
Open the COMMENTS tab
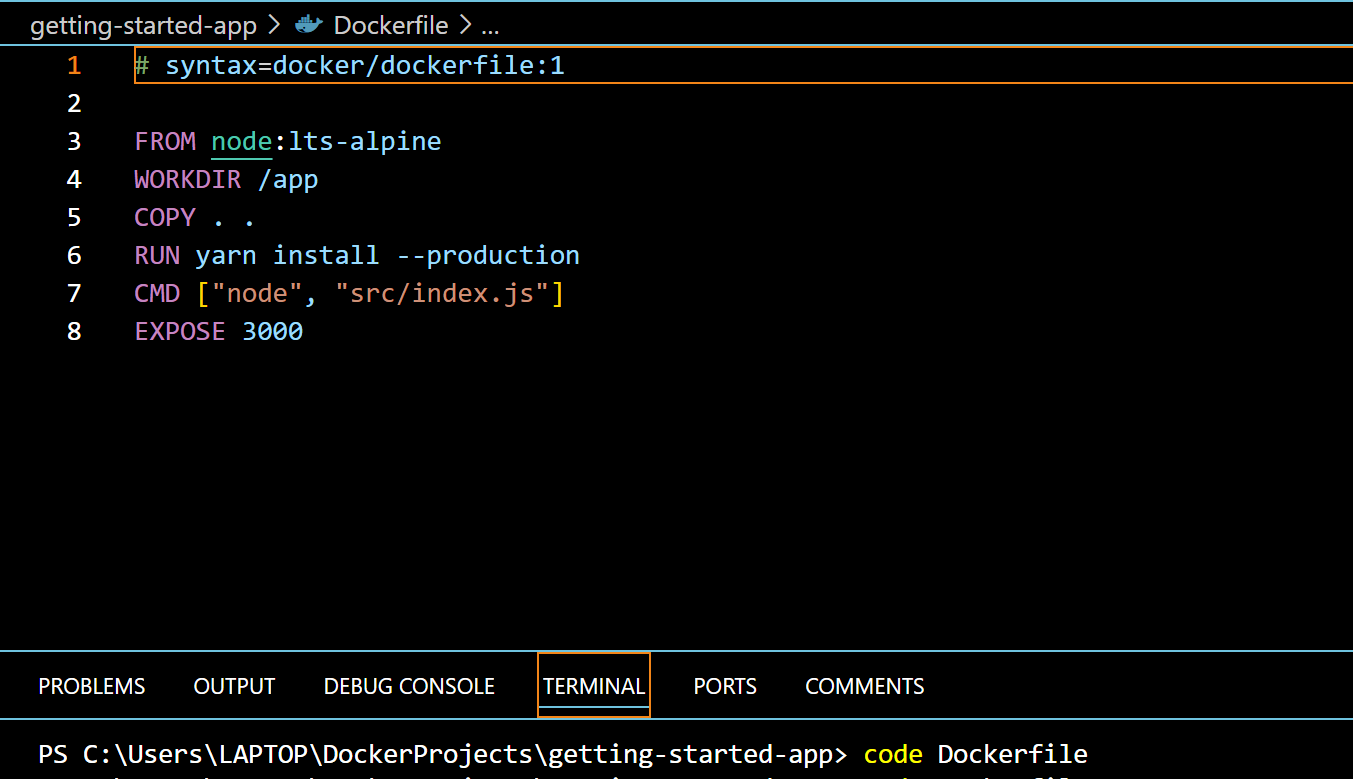click(865, 686)
